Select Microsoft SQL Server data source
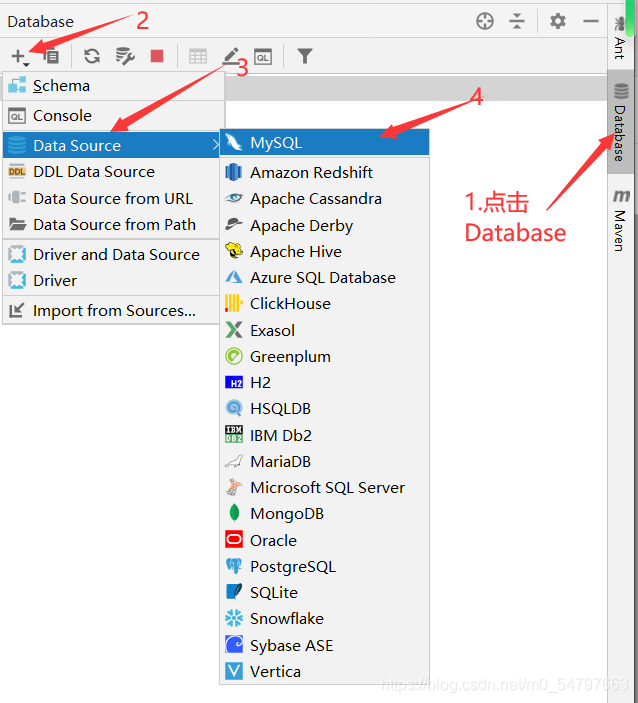 tap(325, 487)
